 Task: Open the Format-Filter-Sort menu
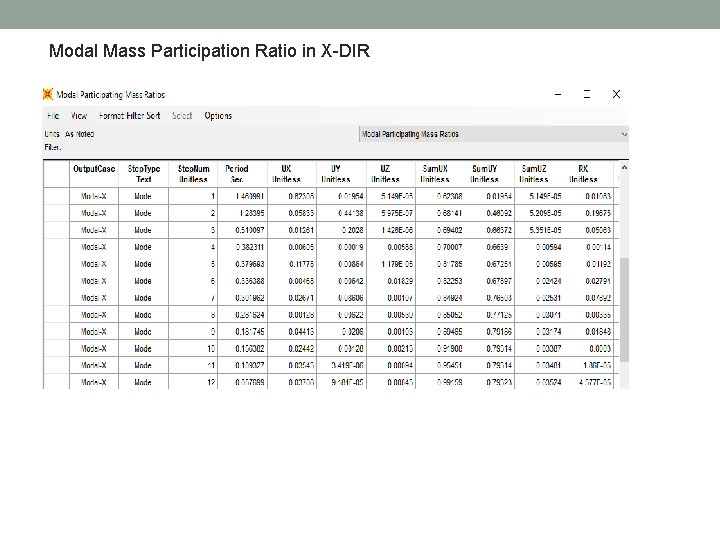[x=129, y=116]
